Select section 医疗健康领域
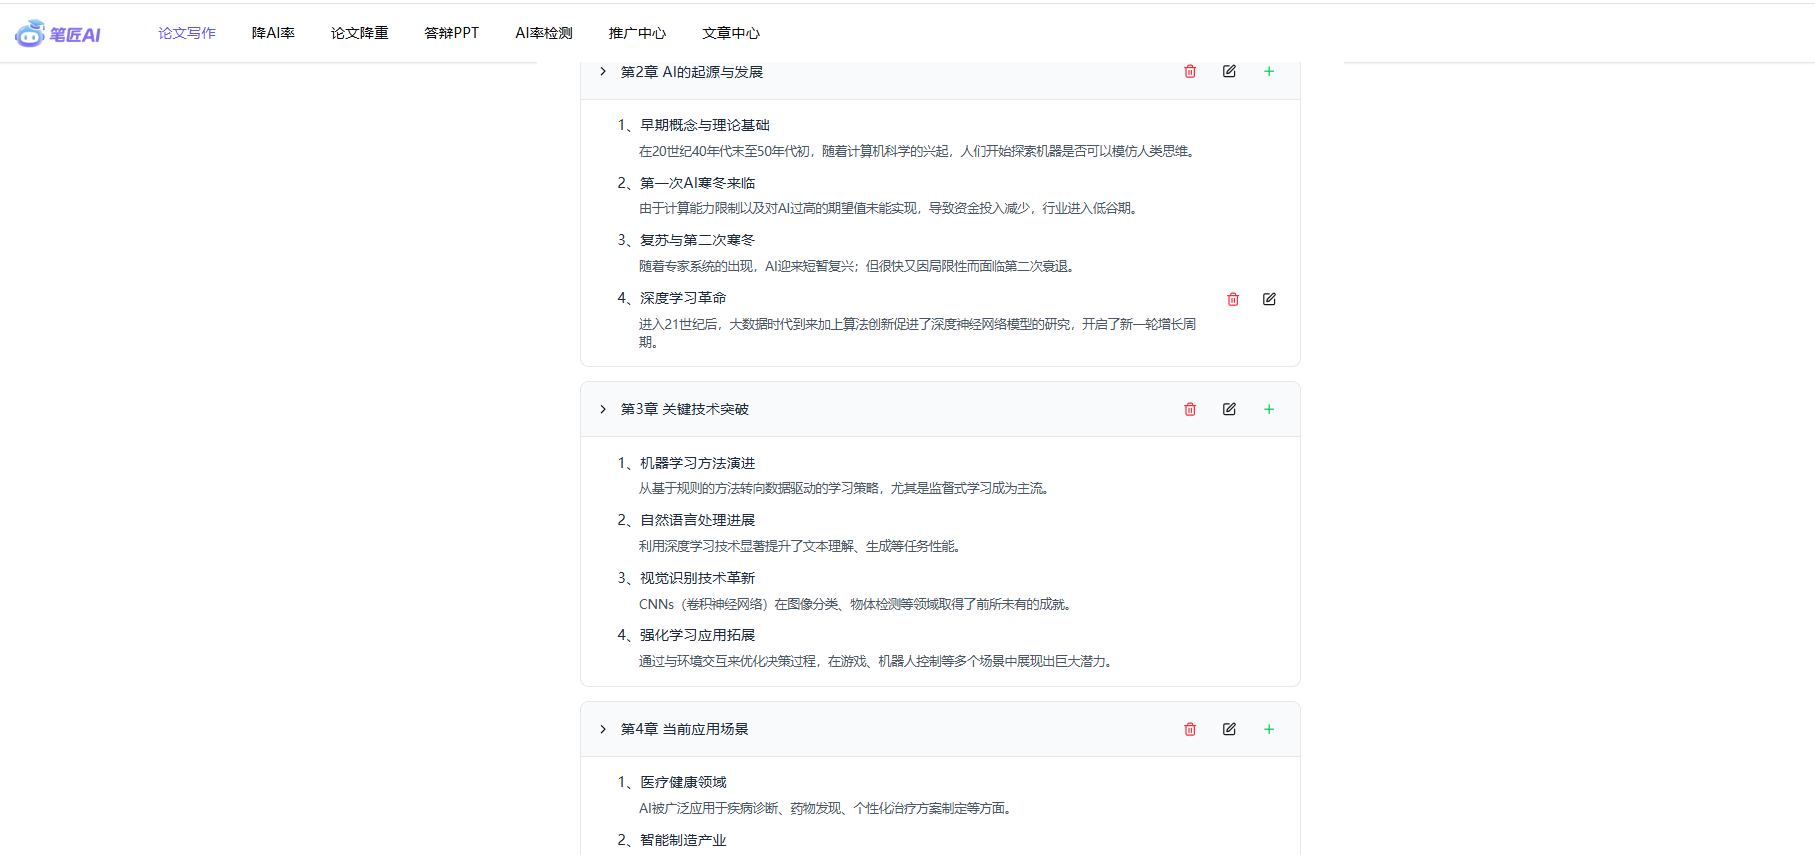Image resolution: width=1815 pixels, height=855 pixels. click(683, 782)
